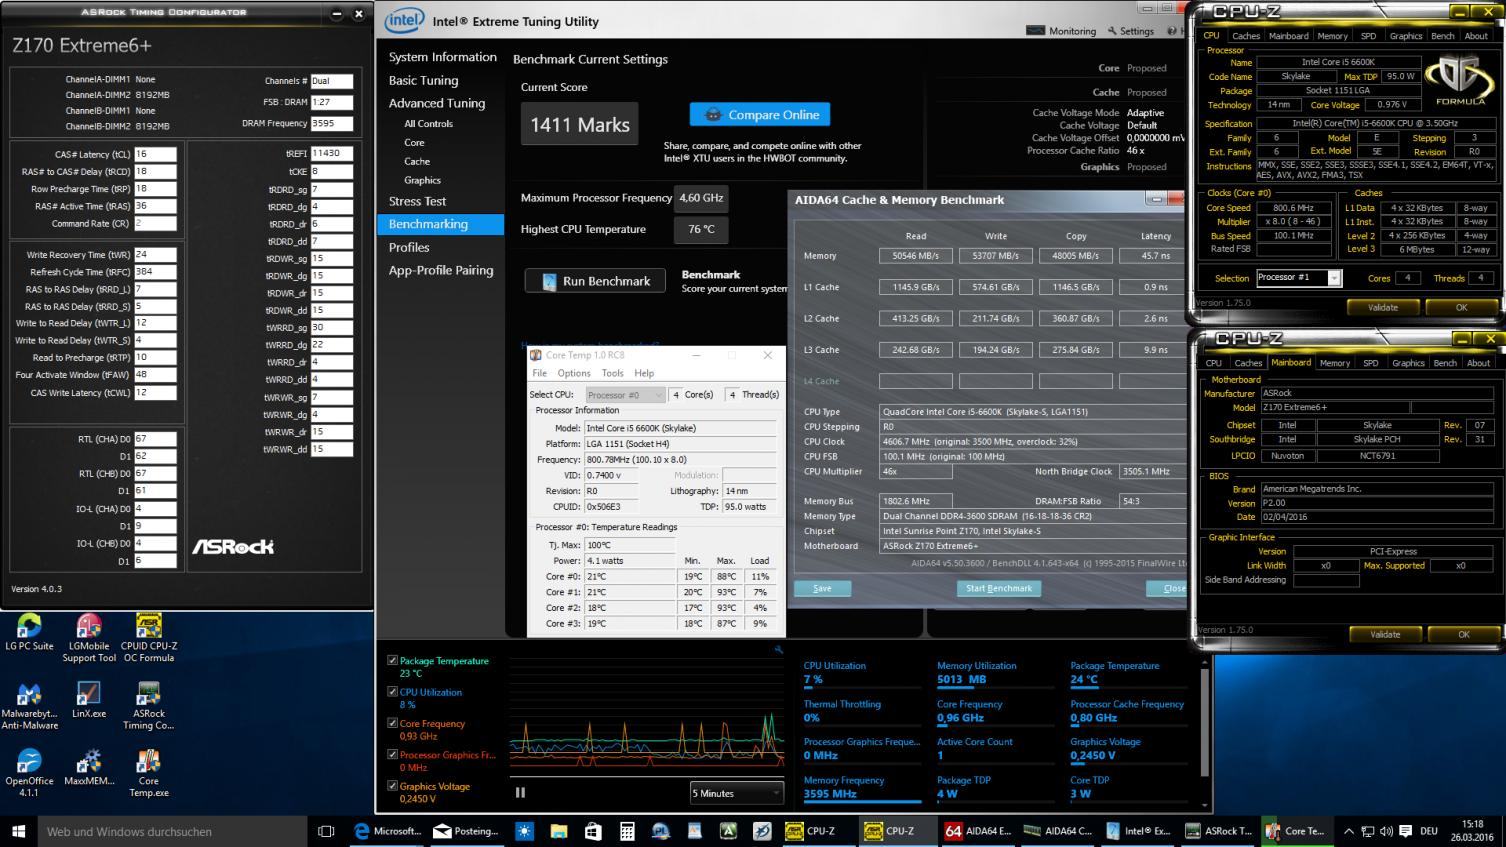Image resolution: width=1506 pixels, height=847 pixels.
Task: Click Run Benchmark button in XTU
Action: [595, 281]
